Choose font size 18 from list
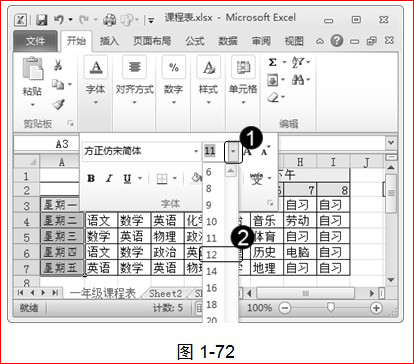The height and width of the screenshot is (364, 414). click(x=211, y=304)
